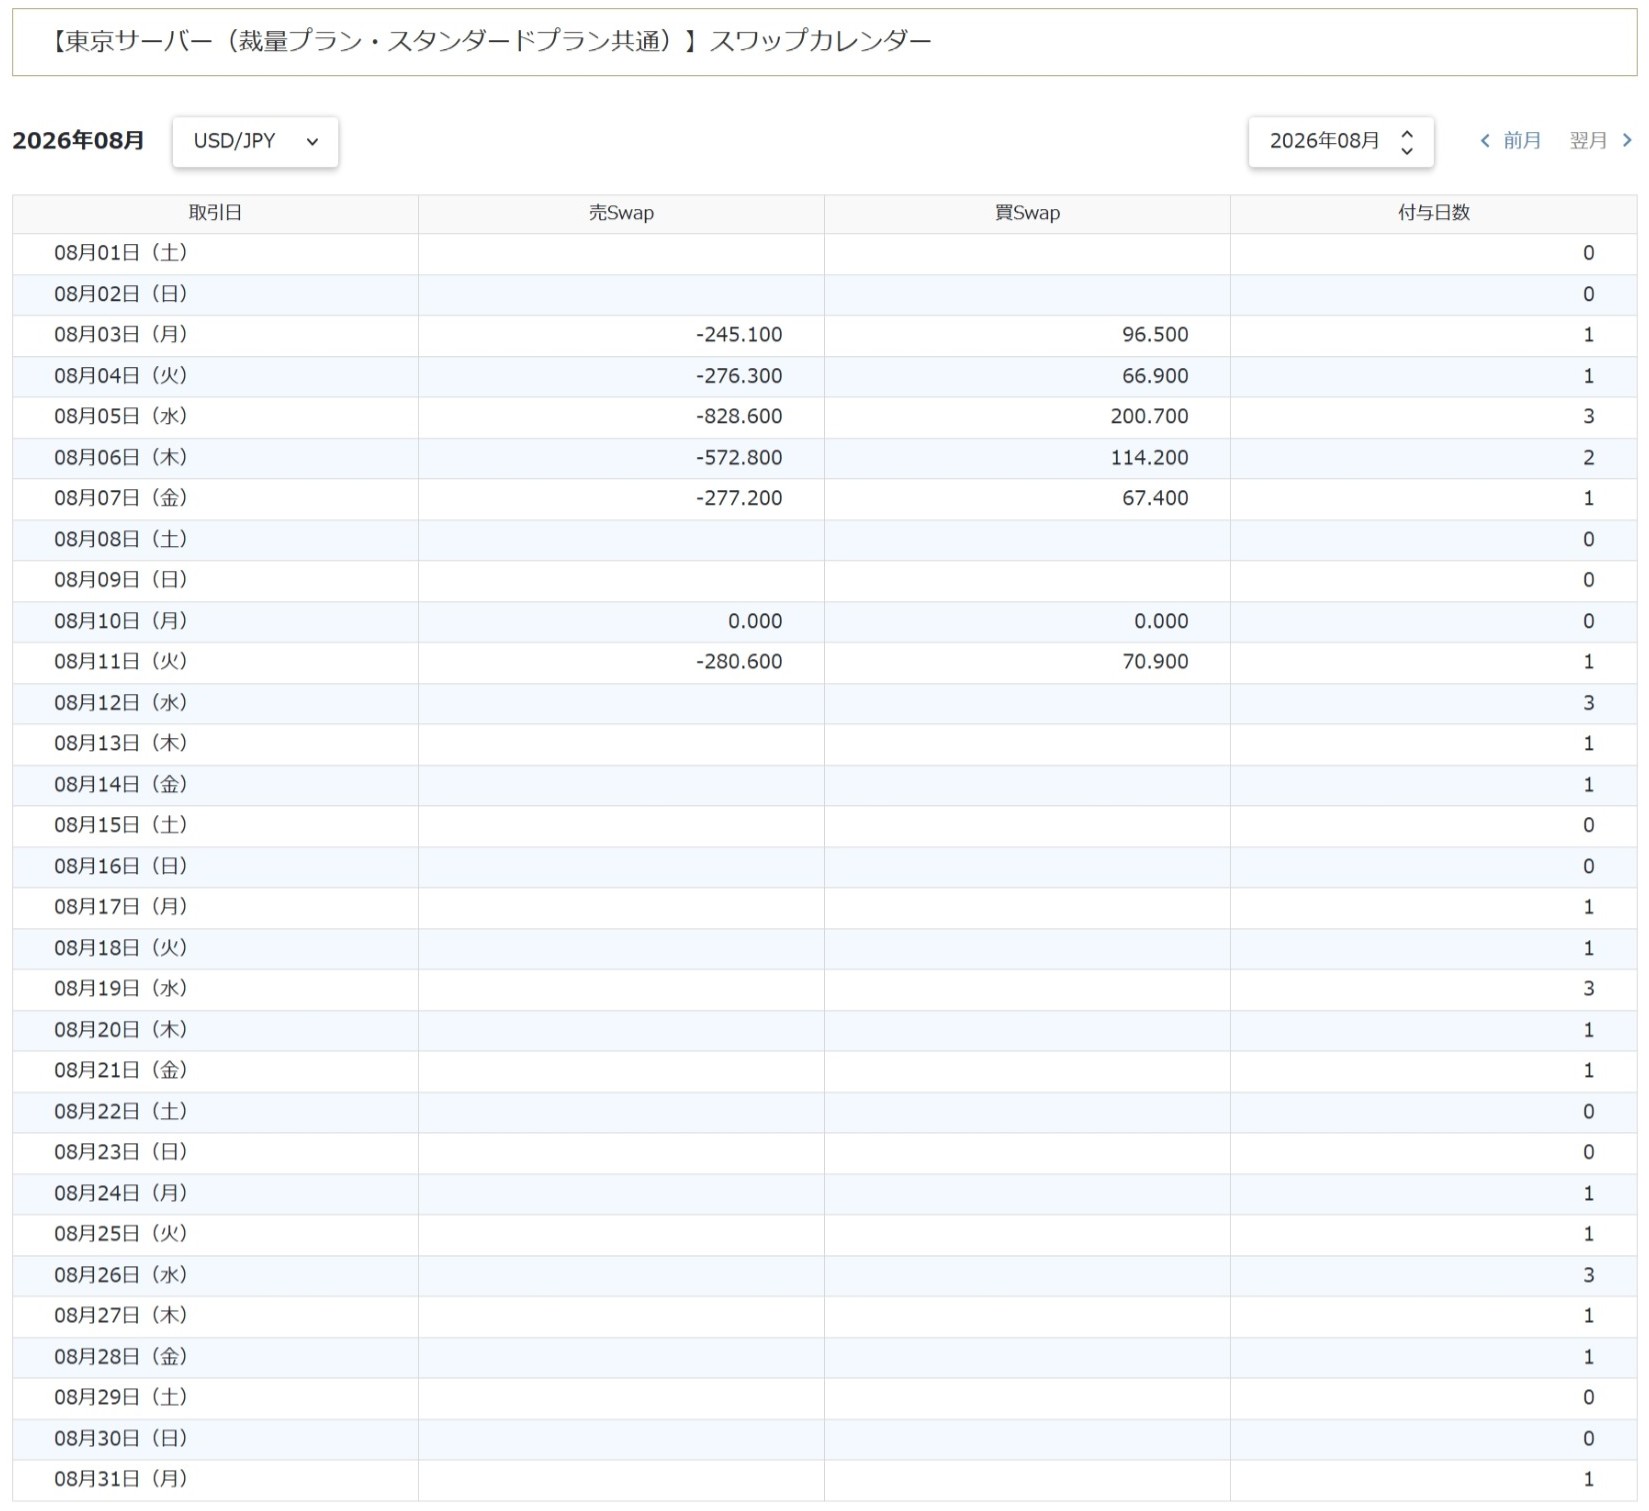Go to next month via 翌月 link

(1588, 141)
